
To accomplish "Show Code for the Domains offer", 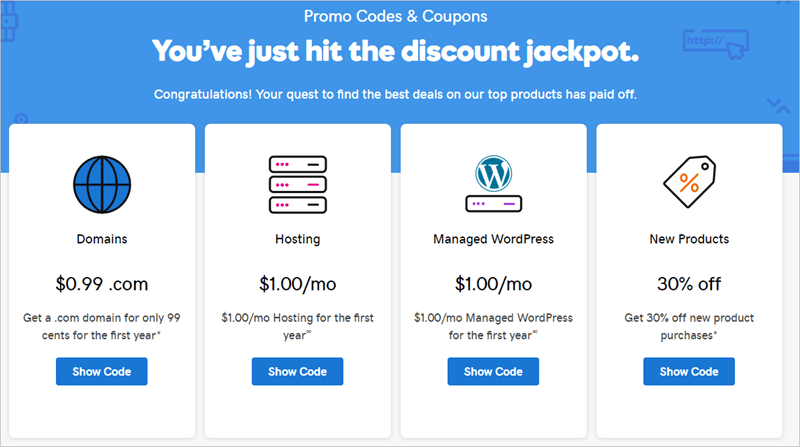I will coord(102,371).
